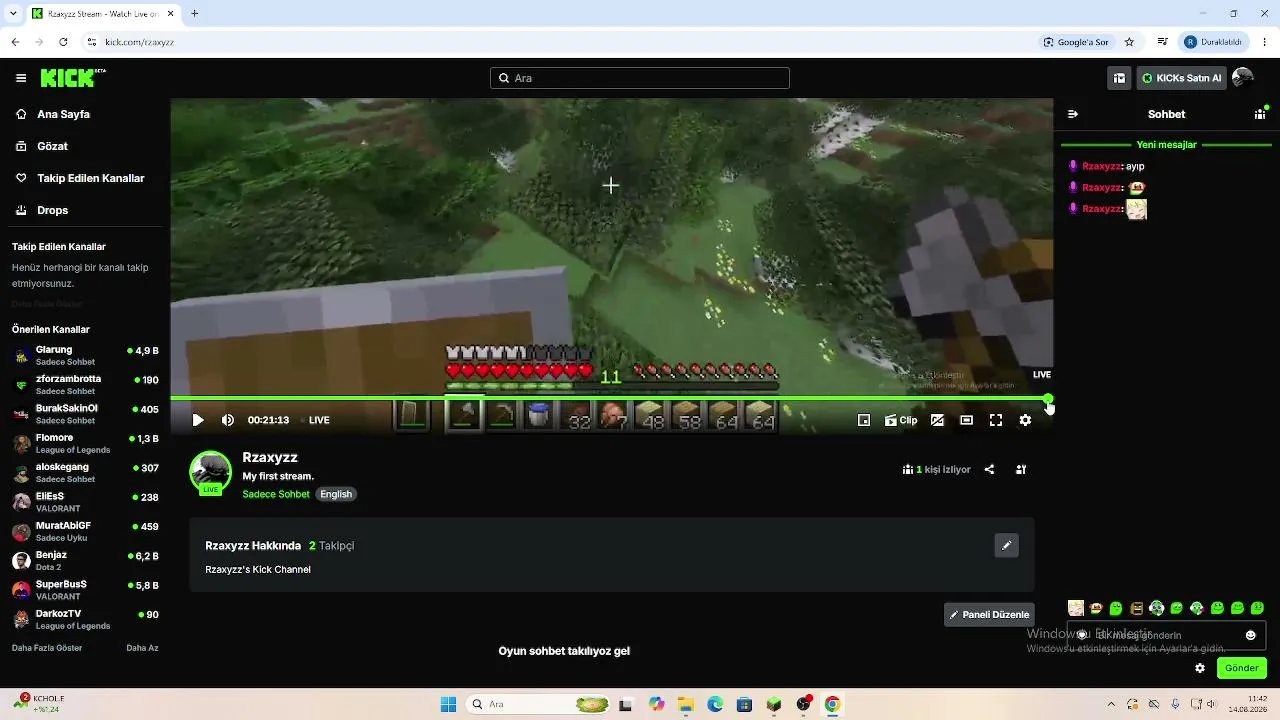
Task: Open DarkozTV channel
Action: pyautogui.click(x=85, y=619)
